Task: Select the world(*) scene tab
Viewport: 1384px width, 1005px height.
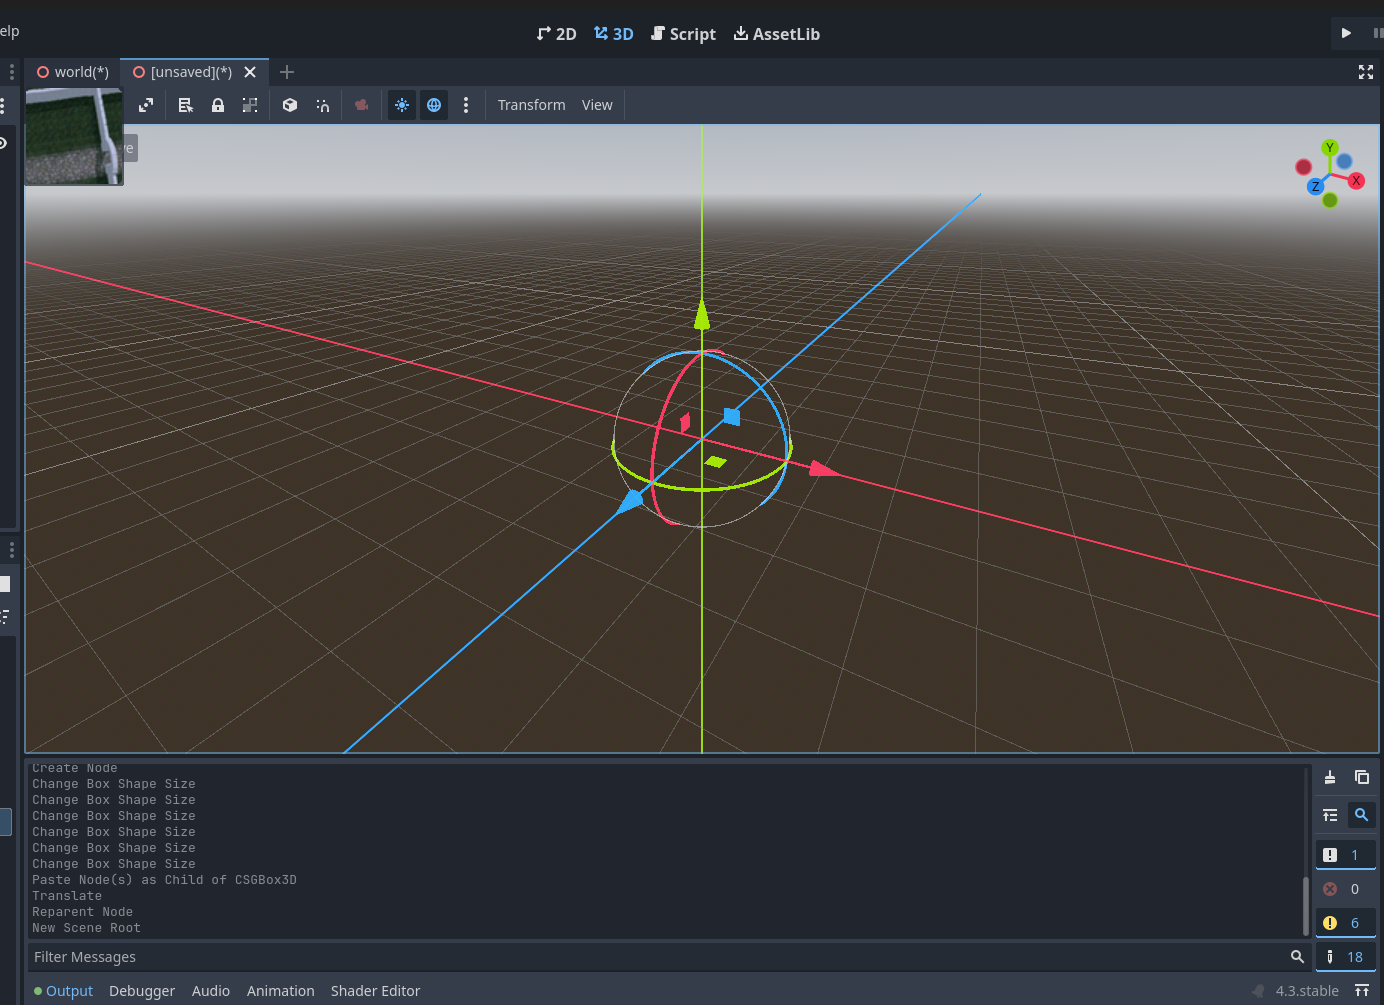Action: tap(72, 72)
